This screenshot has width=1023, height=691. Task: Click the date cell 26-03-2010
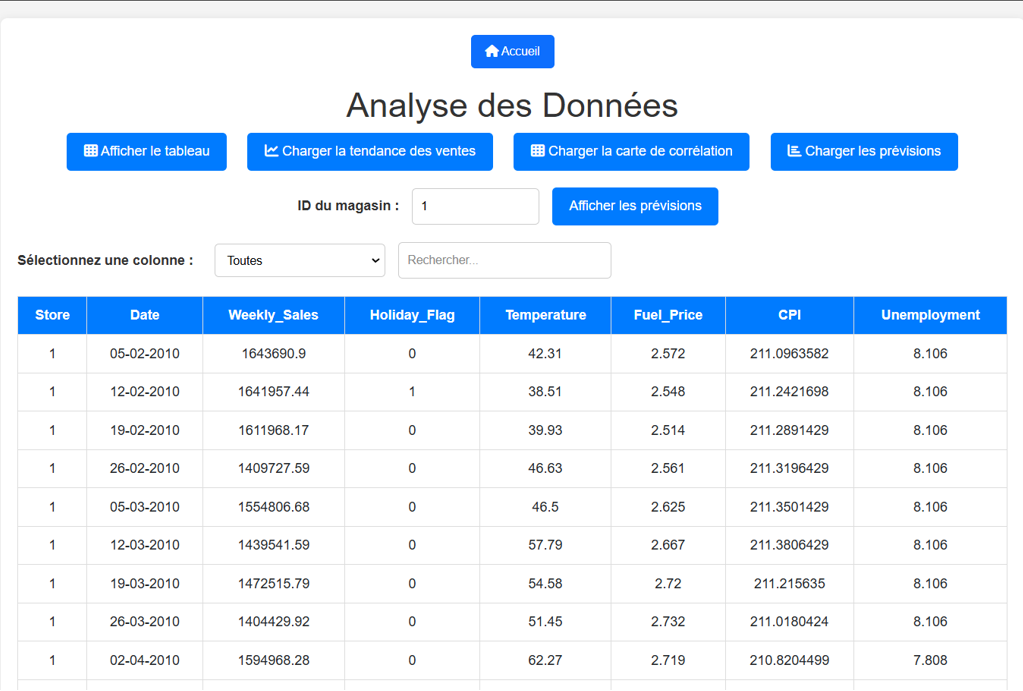pyautogui.click(x=145, y=621)
